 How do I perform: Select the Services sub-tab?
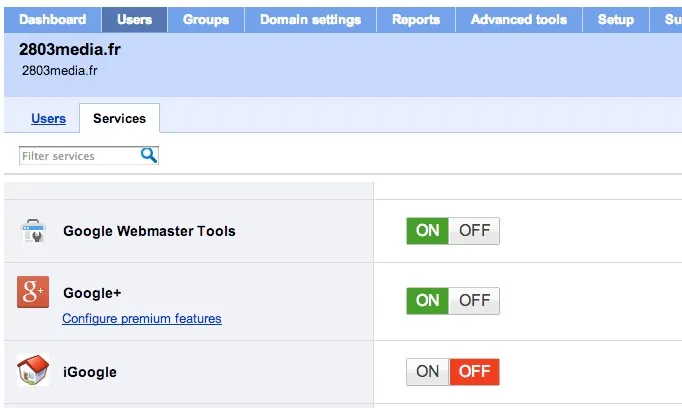[120, 118]
